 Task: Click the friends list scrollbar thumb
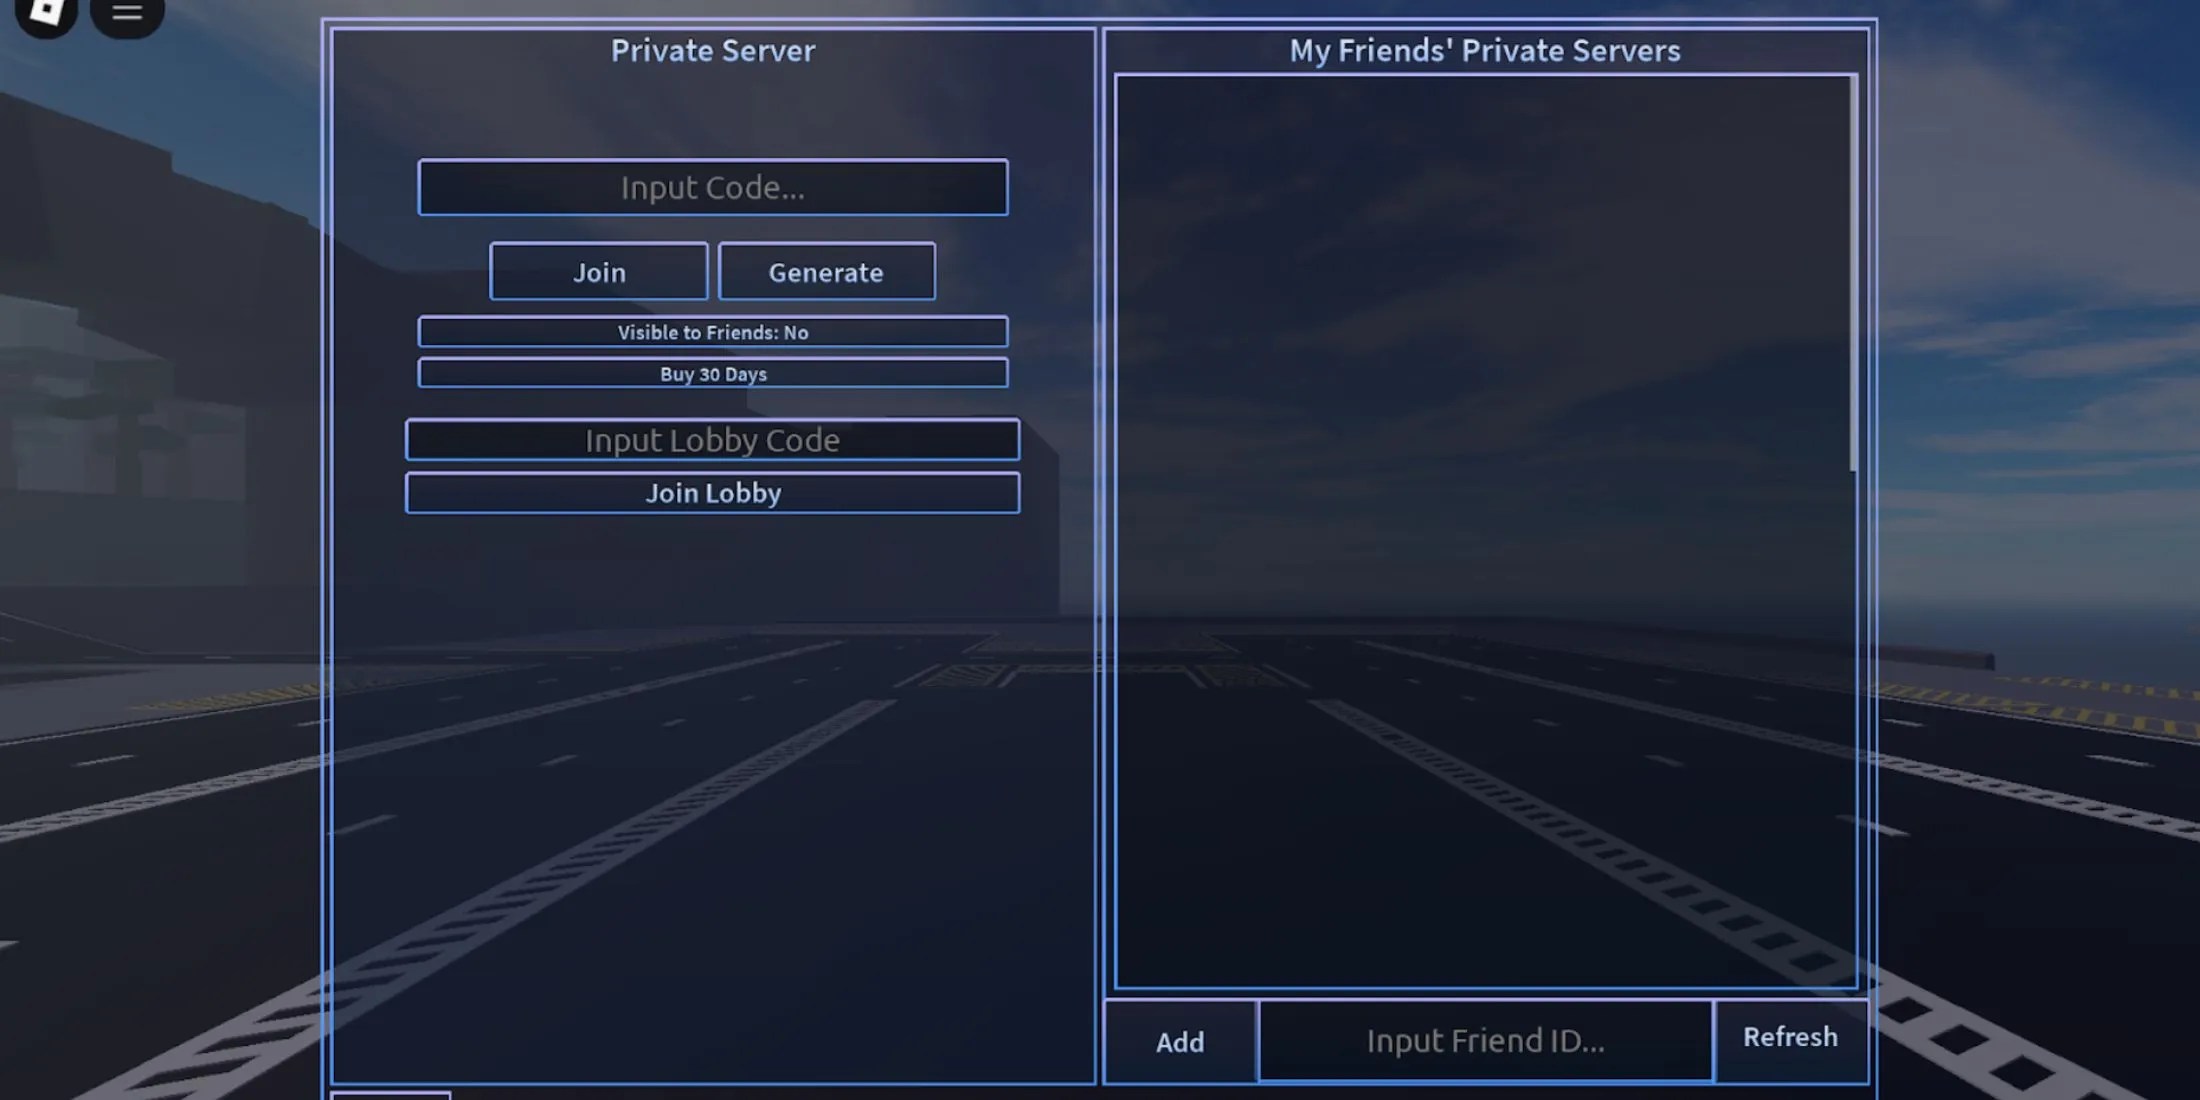click(1852, 270)
